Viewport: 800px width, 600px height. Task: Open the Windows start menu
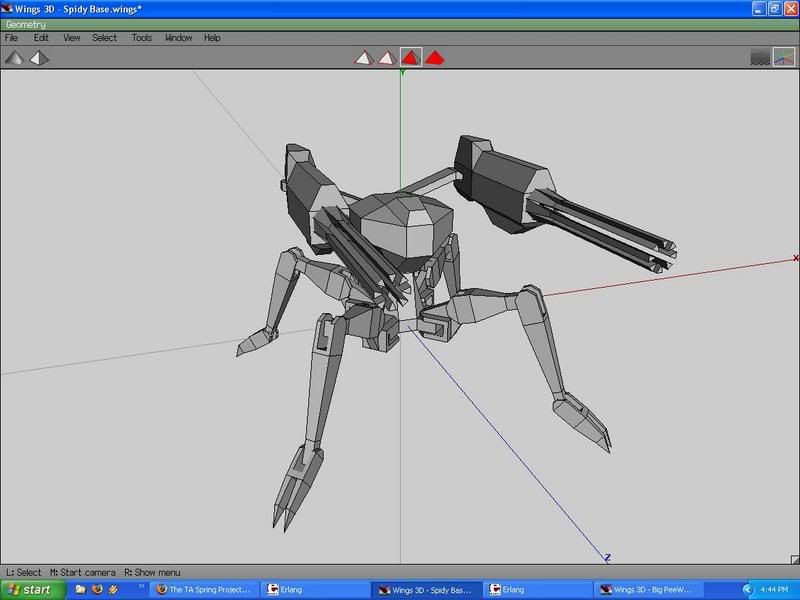click(x=33, y=590)
